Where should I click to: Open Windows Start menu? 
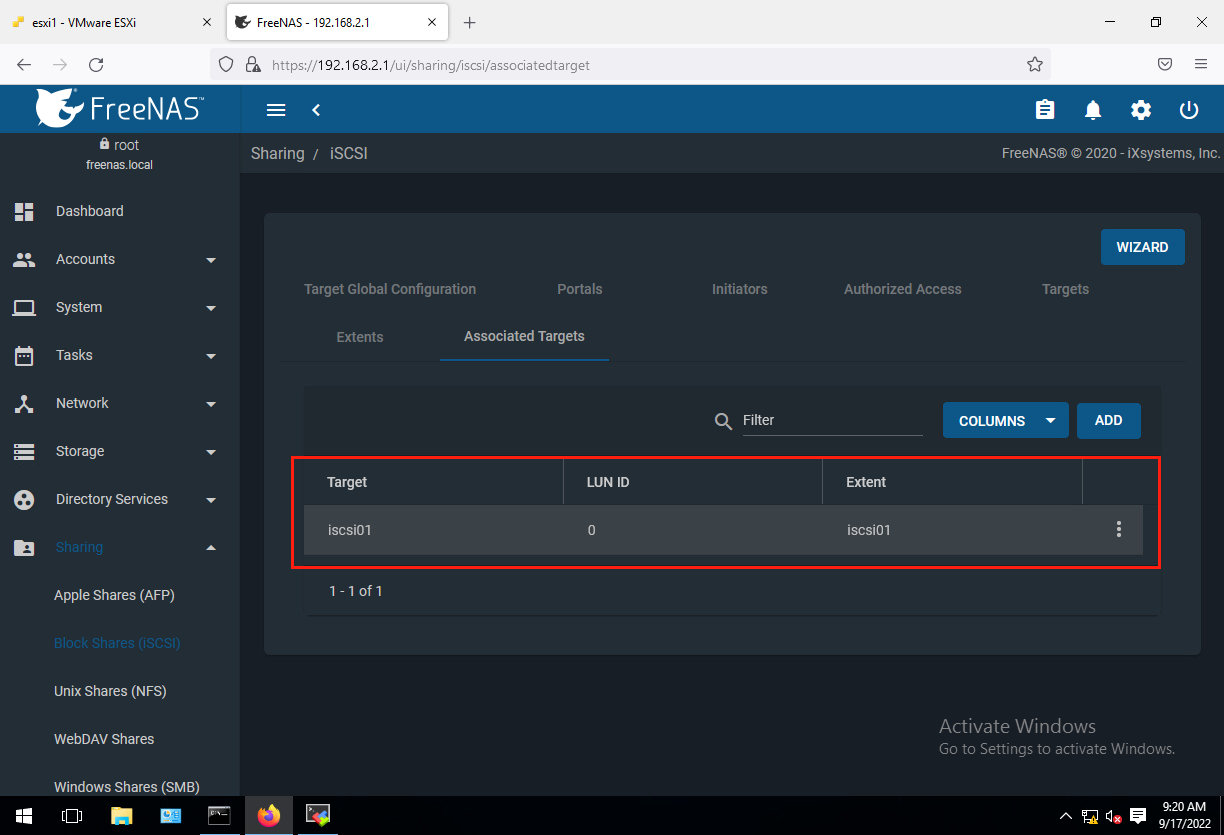tap(24, 815)
